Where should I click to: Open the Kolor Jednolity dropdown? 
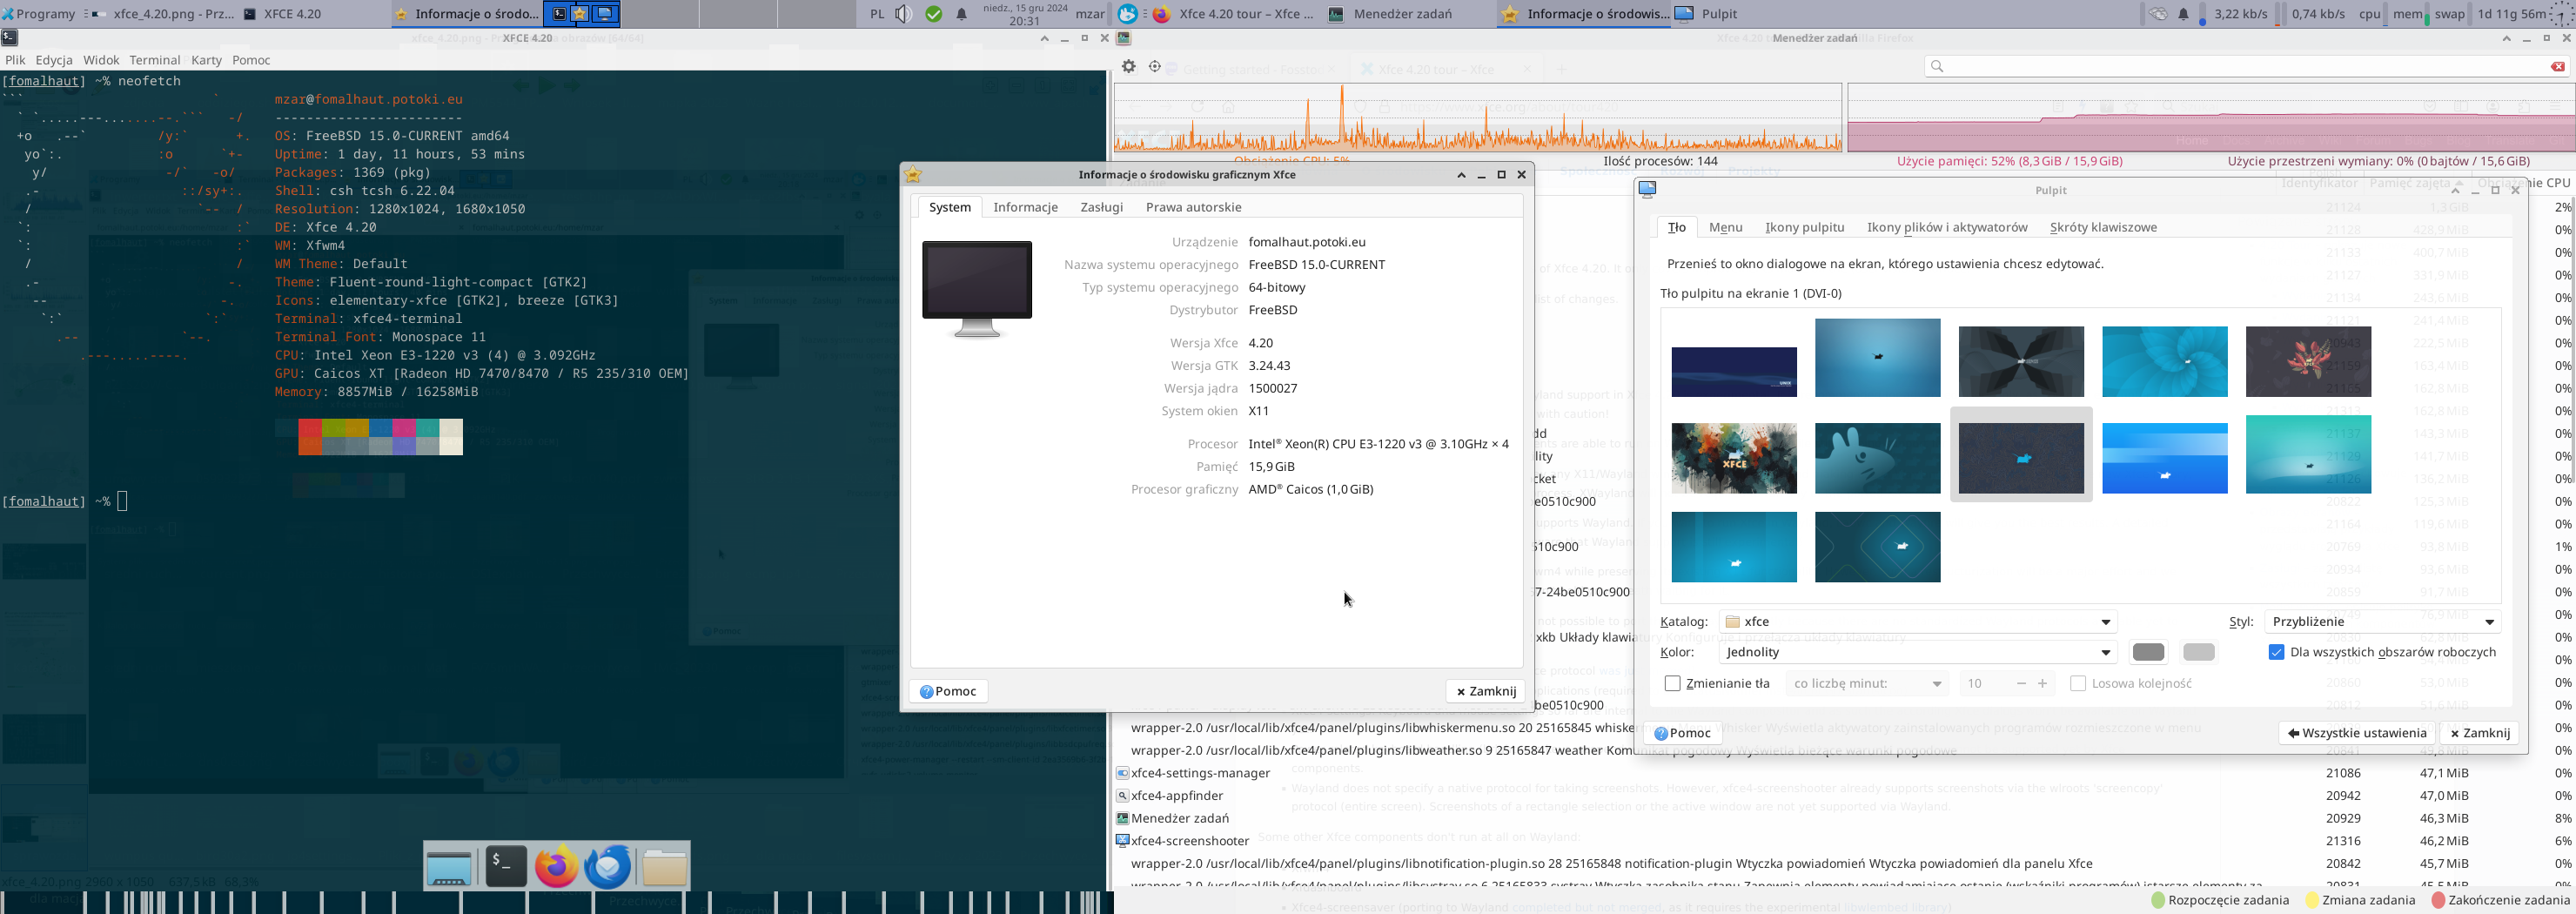(1918, 652)
